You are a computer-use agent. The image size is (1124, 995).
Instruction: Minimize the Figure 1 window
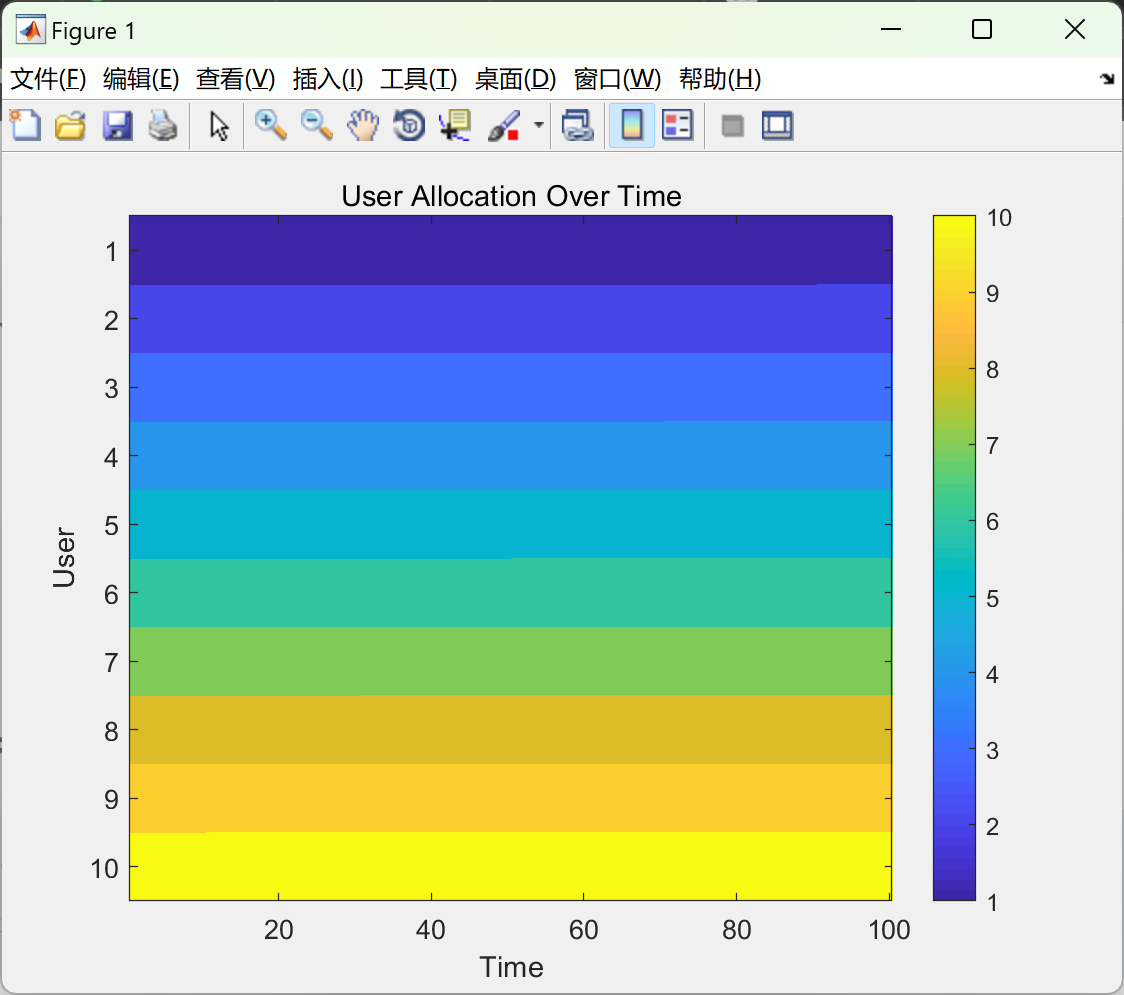[890, 29]
